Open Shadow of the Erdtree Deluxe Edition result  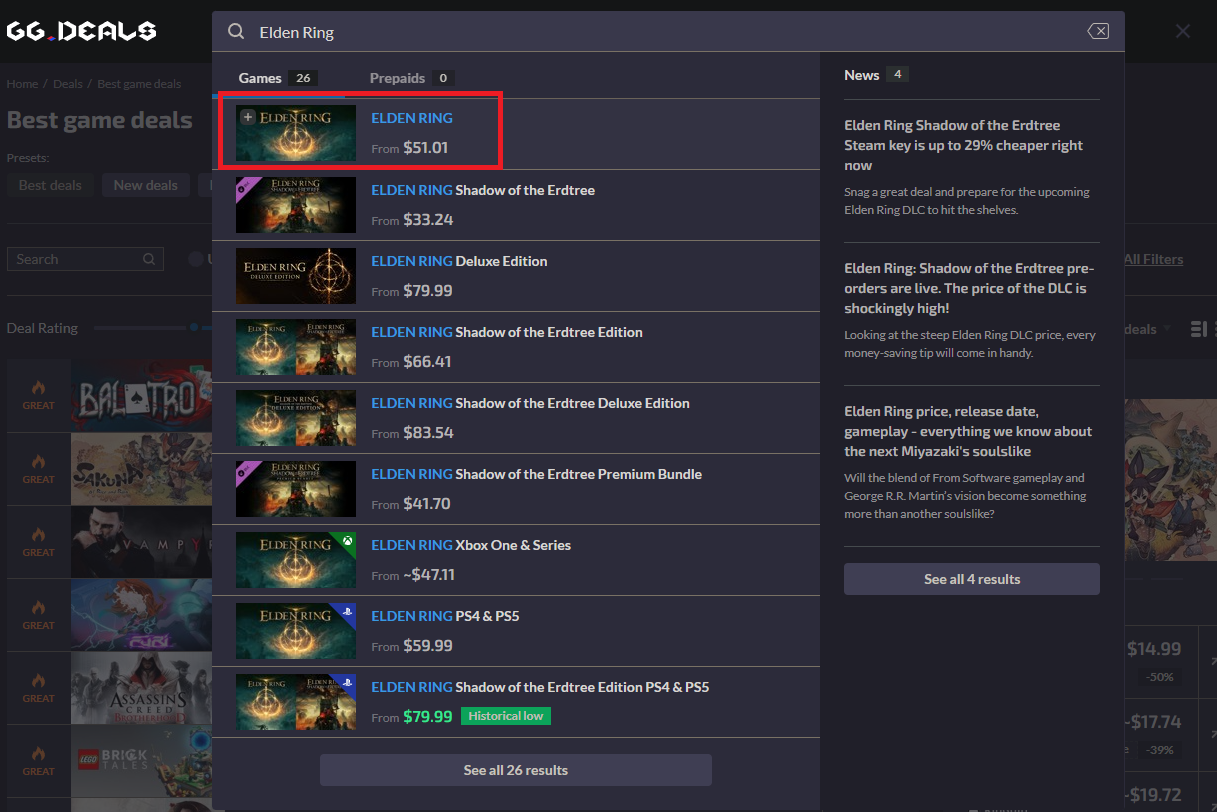point(516,418)
